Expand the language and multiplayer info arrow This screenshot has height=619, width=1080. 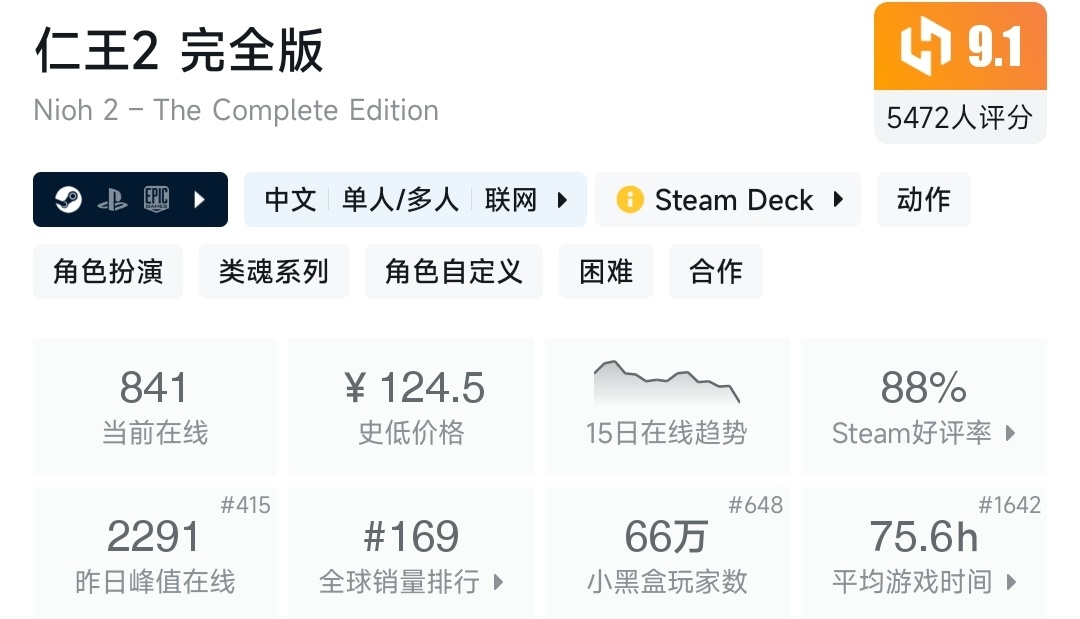563,200
